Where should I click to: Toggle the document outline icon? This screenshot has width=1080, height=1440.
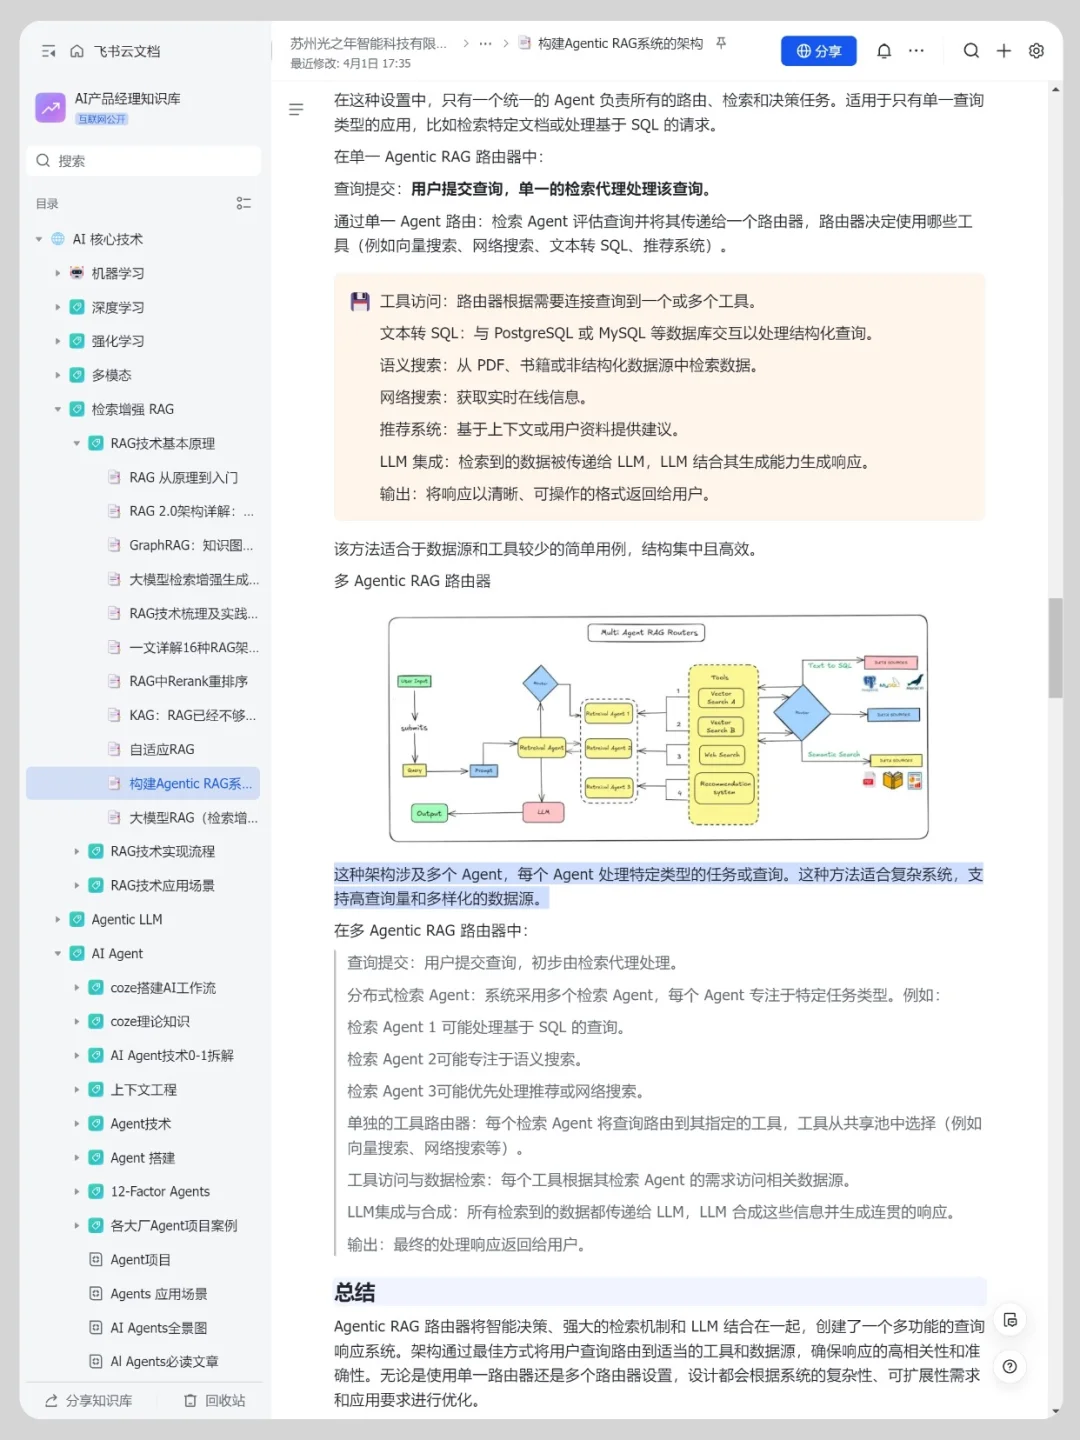296,109
